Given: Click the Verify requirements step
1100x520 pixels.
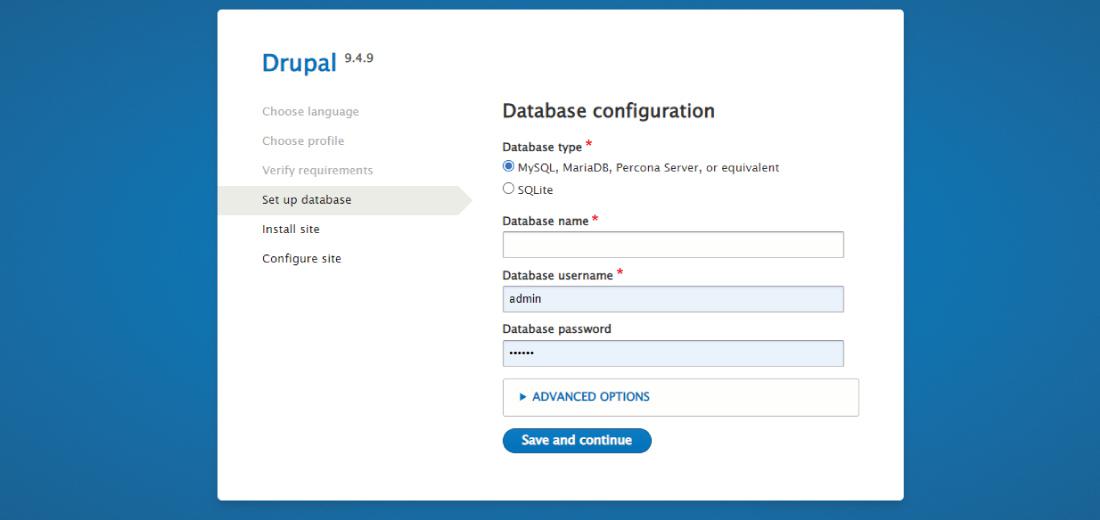Looking at the screenshot, I should pos(317,170).
